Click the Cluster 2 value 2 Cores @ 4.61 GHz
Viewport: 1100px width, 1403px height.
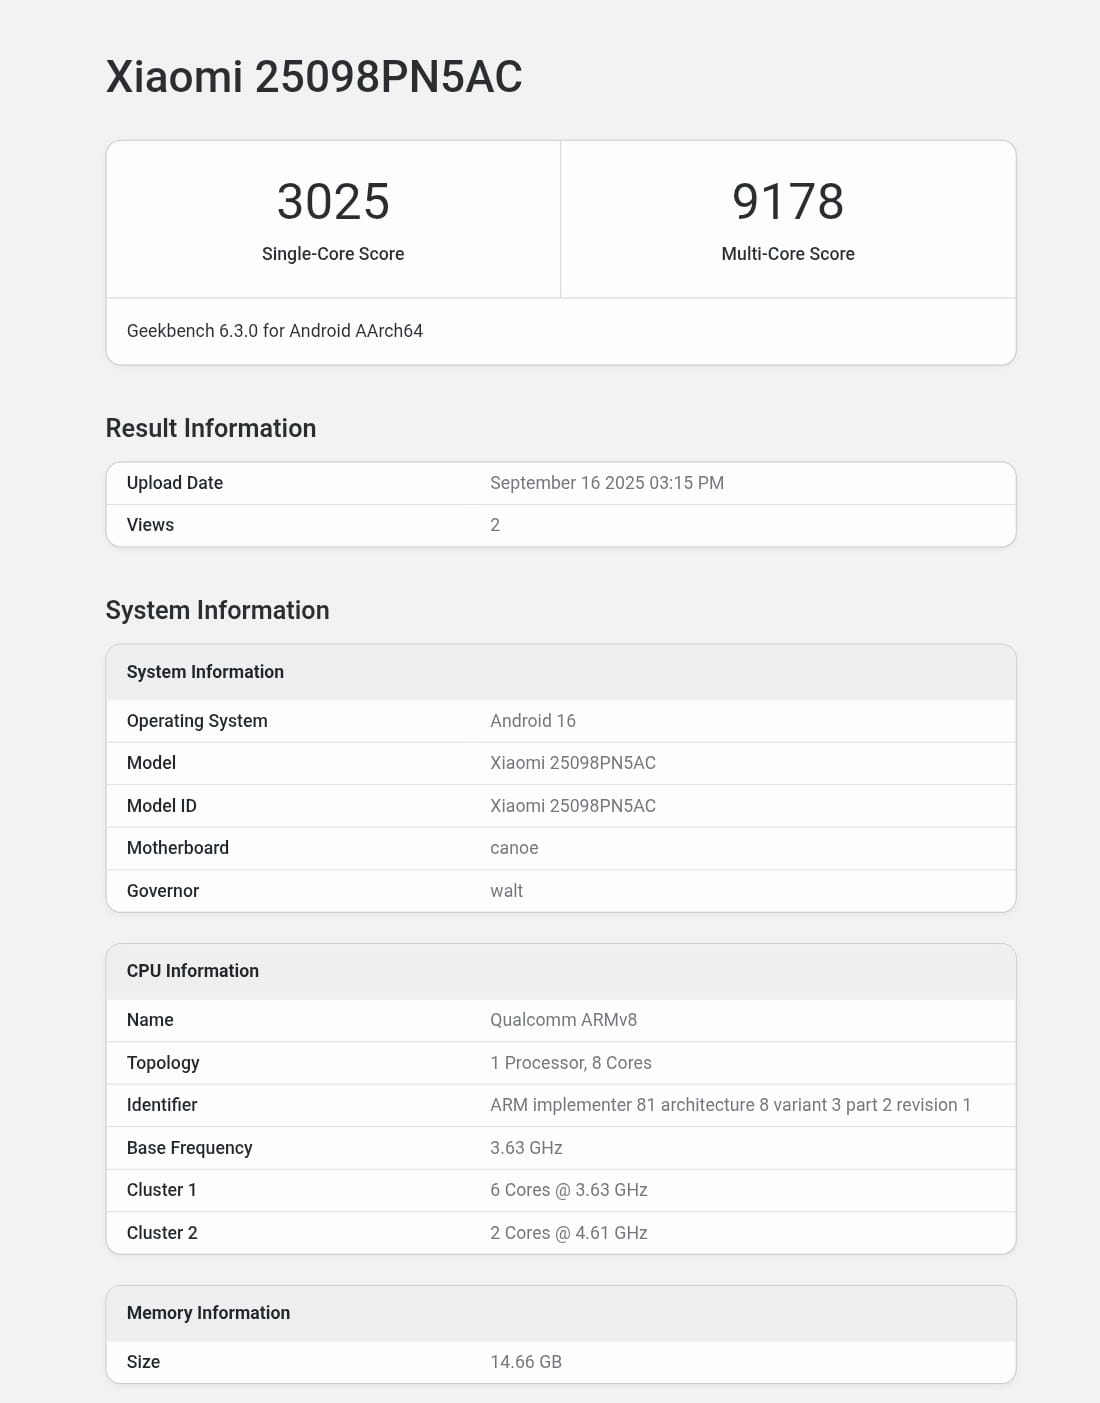[x=568, y=1233]
